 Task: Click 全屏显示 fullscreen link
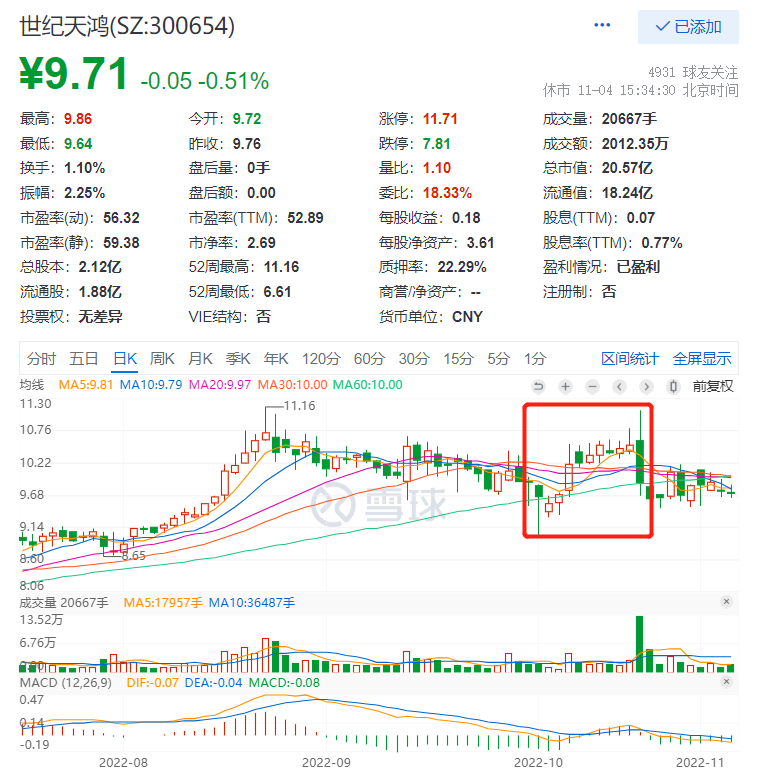coord(702,359)
